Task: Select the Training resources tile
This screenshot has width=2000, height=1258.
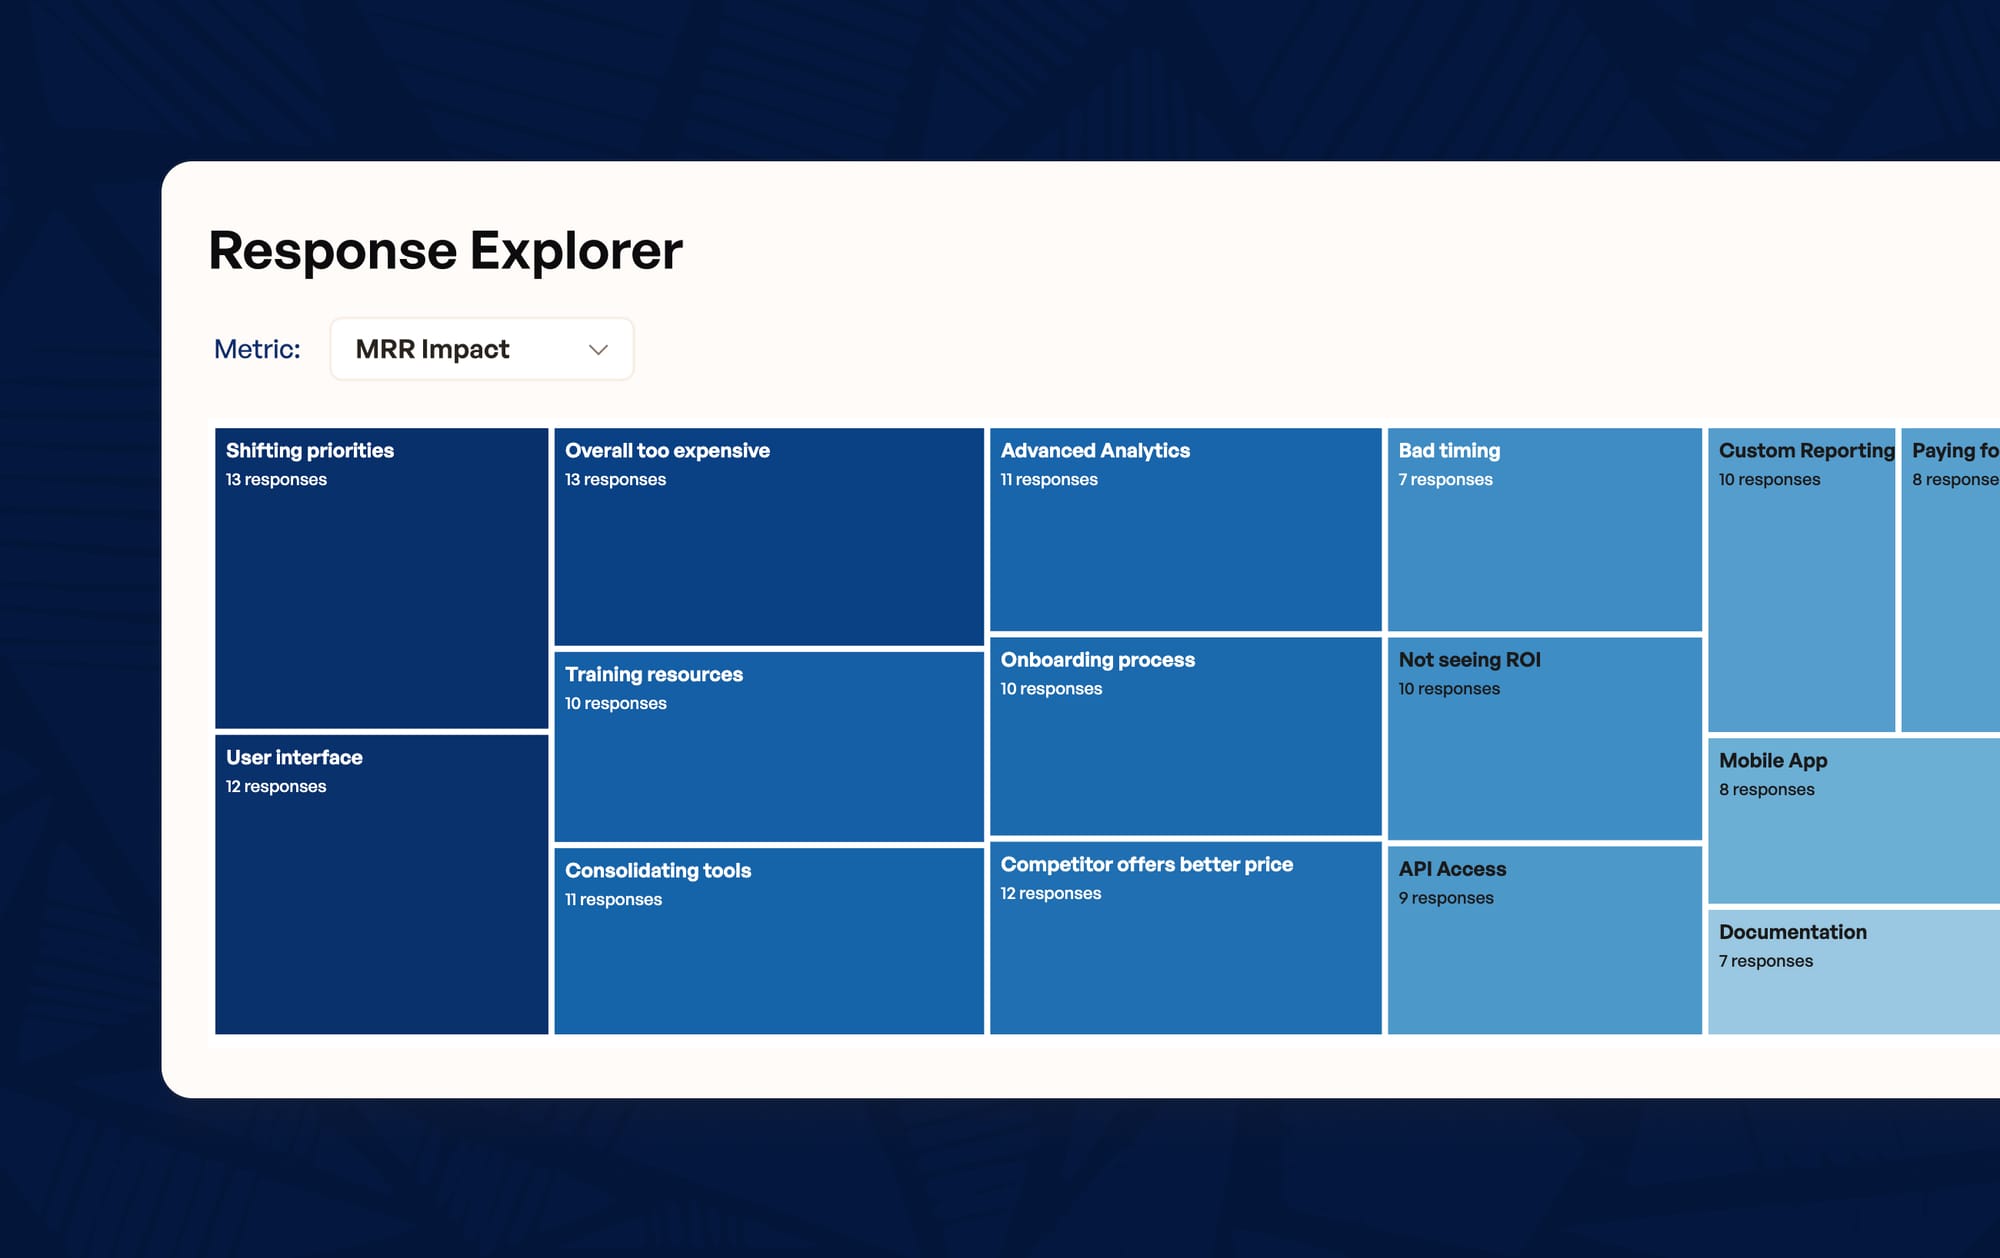Action: click(x=768, y=746)
